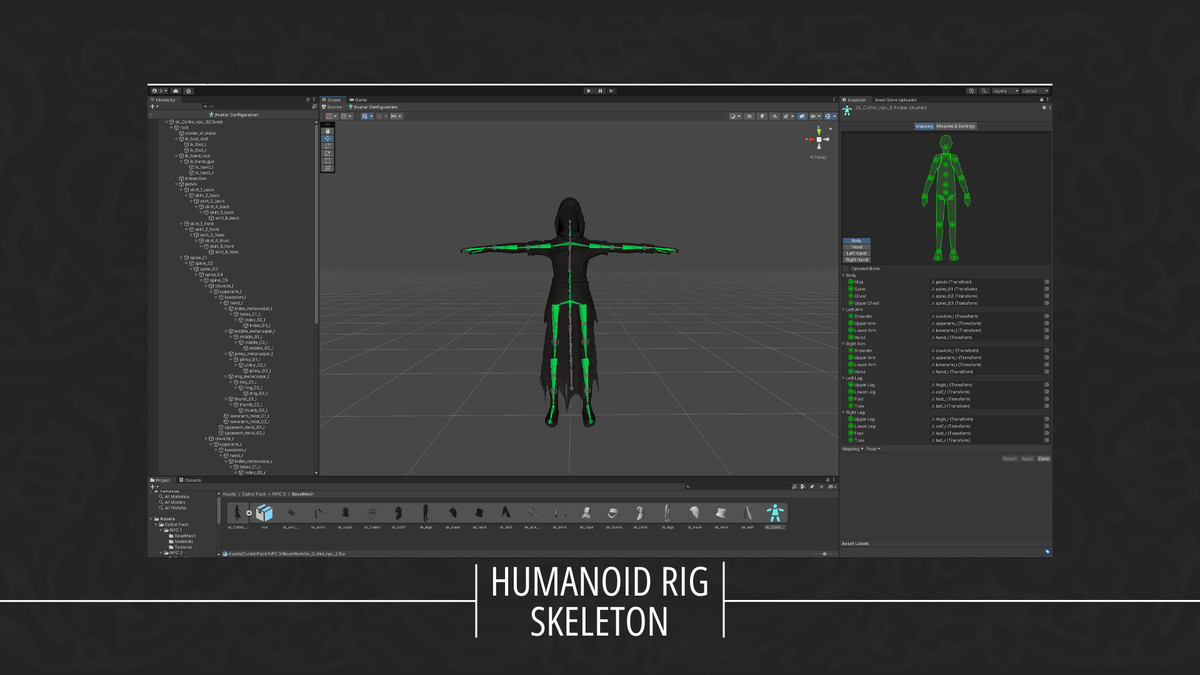Select the Hand view tool in Scene
Viewport: 1200px width, 675px height.
coord(329,132)
